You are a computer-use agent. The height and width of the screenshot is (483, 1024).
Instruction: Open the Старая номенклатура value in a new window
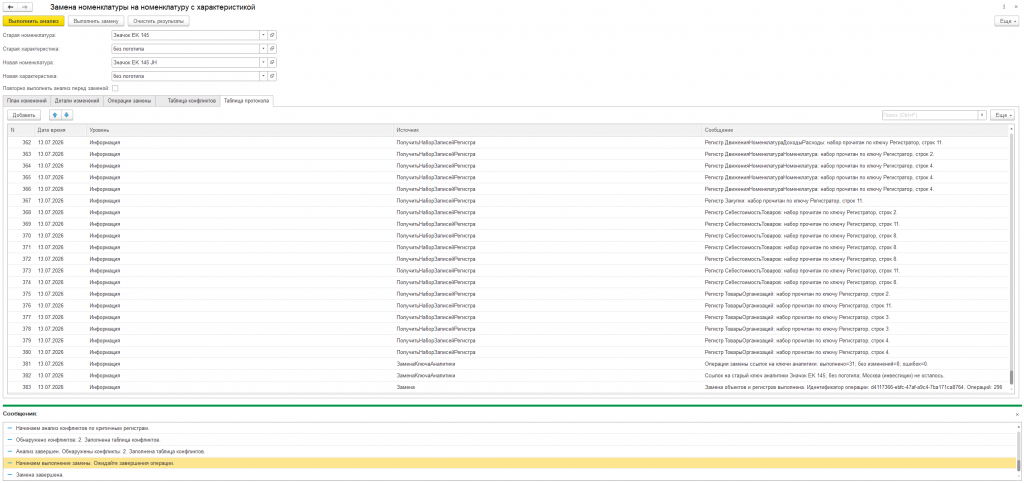coord(272,35)
